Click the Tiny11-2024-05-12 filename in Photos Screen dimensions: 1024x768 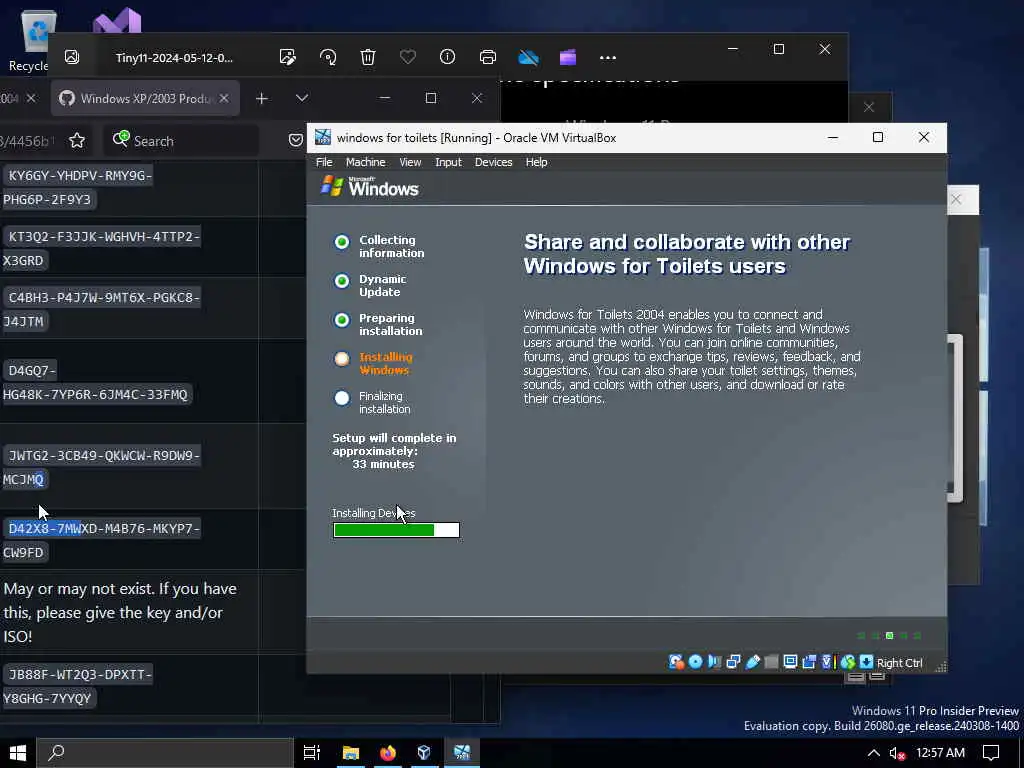tap(174, 57)
